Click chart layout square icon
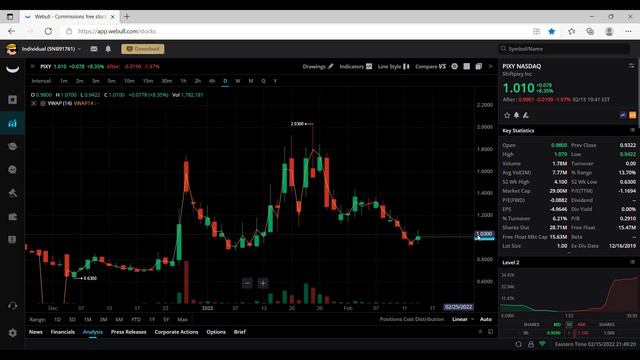Screen dimensions: 640x360 [467, 66]
